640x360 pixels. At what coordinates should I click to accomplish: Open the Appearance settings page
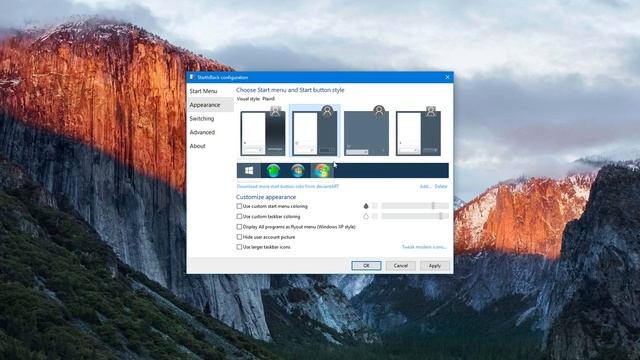(210, 105)
